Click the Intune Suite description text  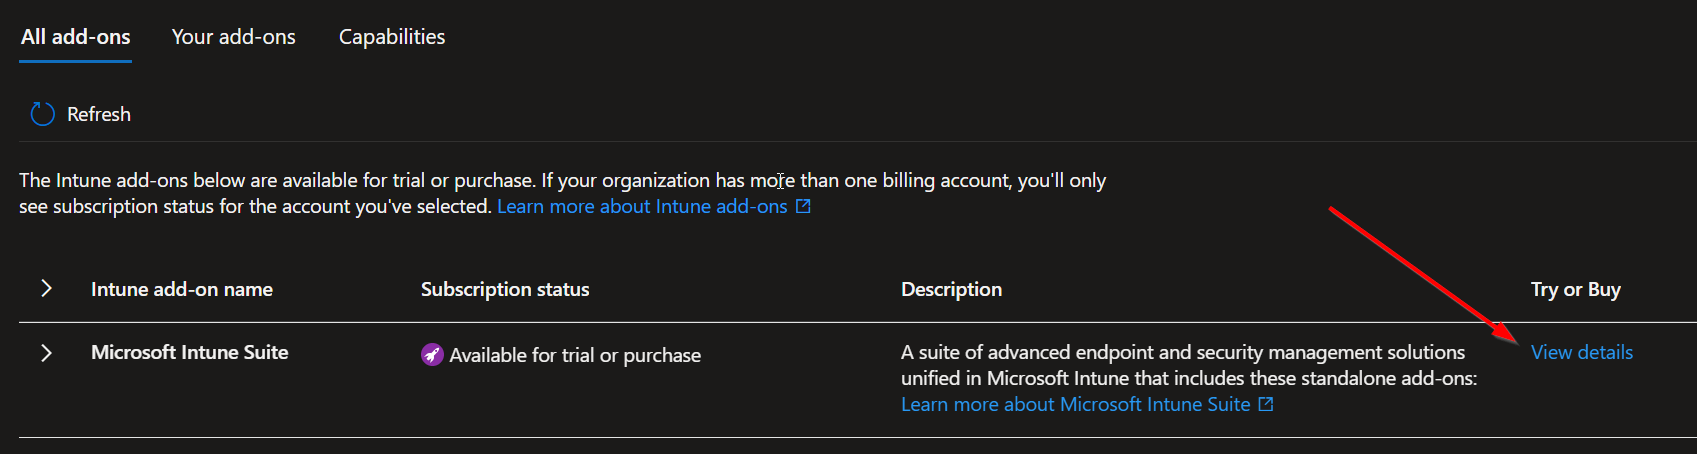pos(1182,365)
